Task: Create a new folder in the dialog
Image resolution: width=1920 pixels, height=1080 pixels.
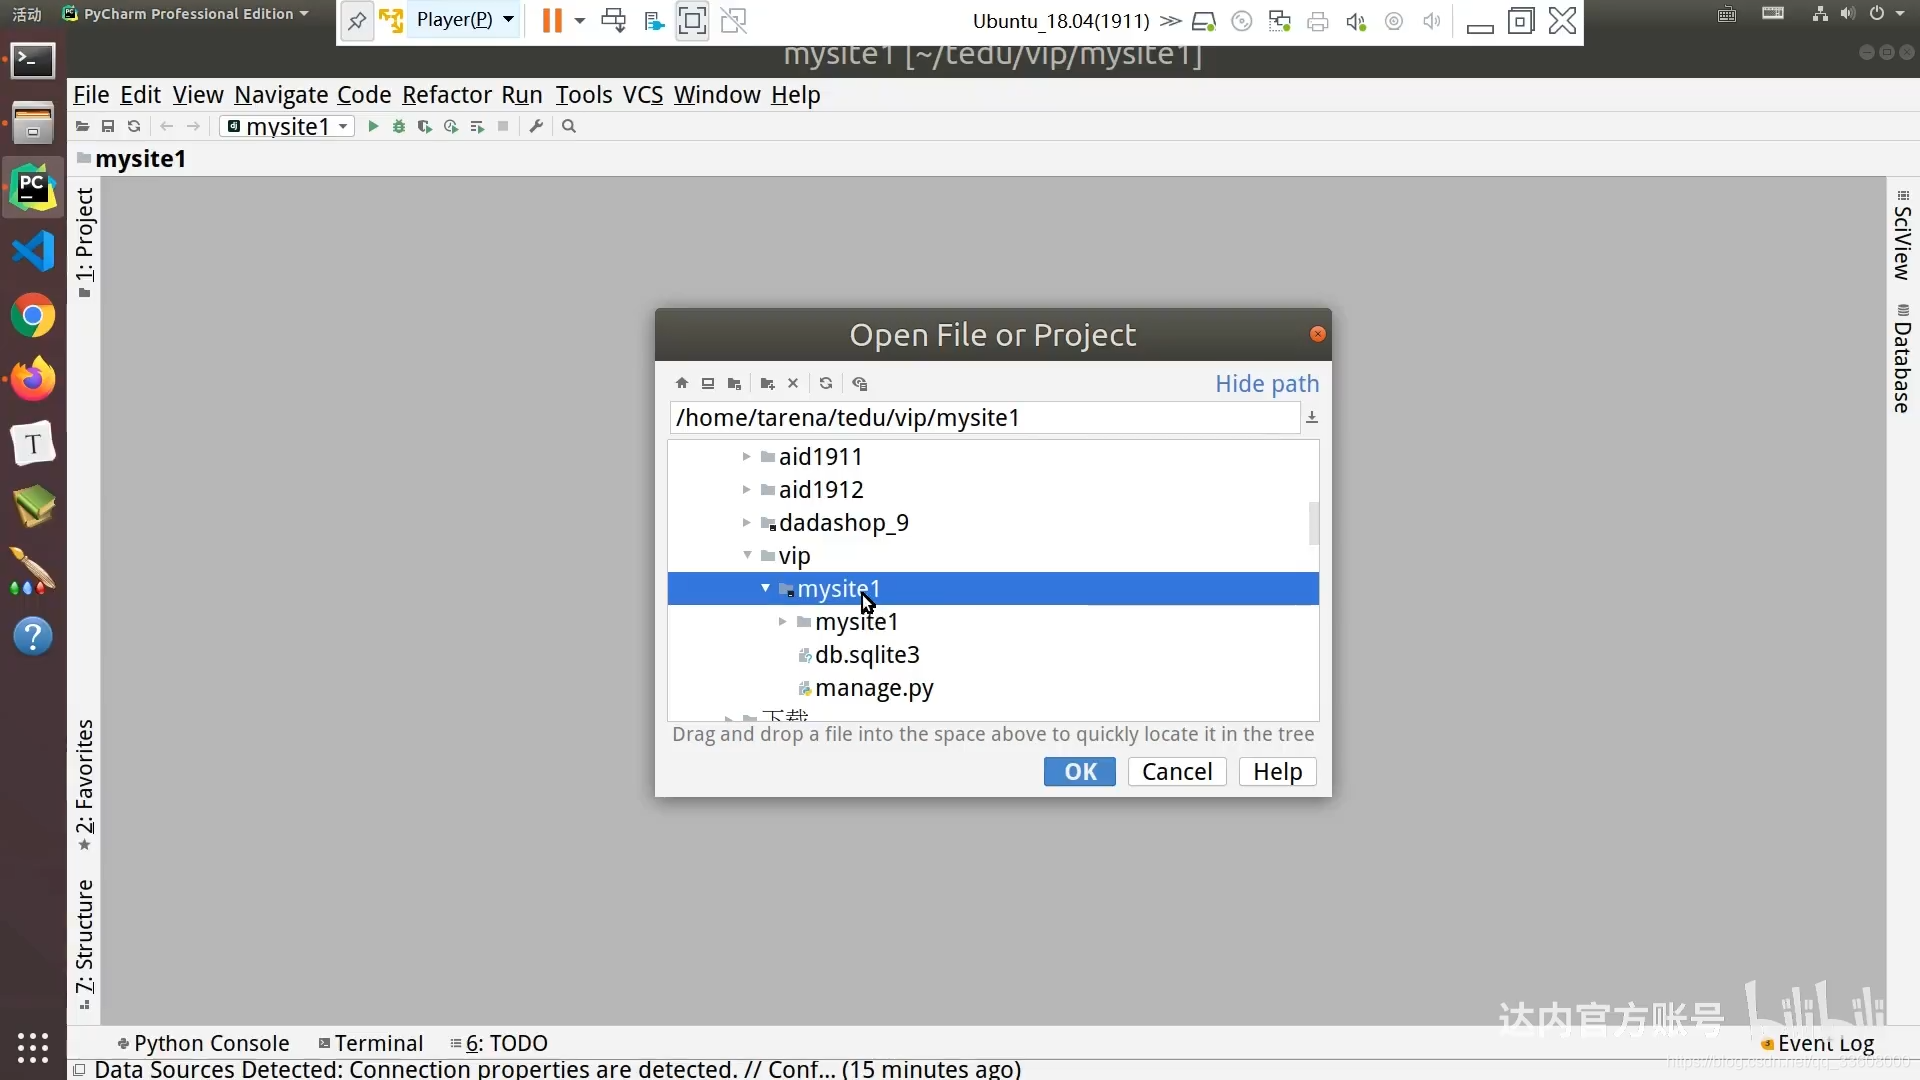Action: click(768, 384)
